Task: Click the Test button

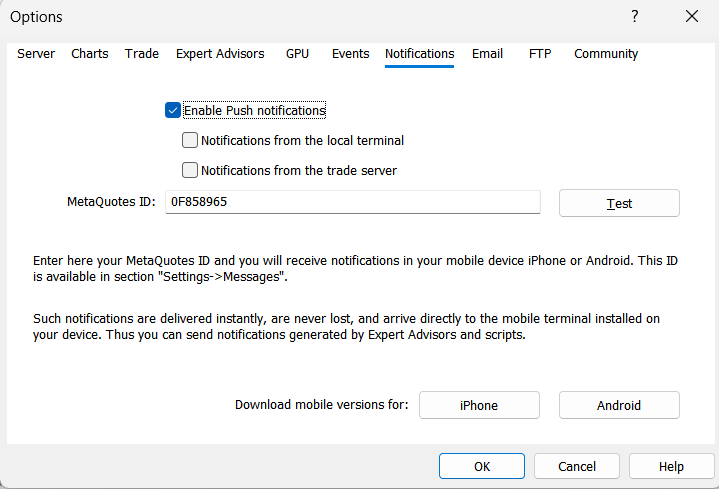Action: [x=619, y=203]
